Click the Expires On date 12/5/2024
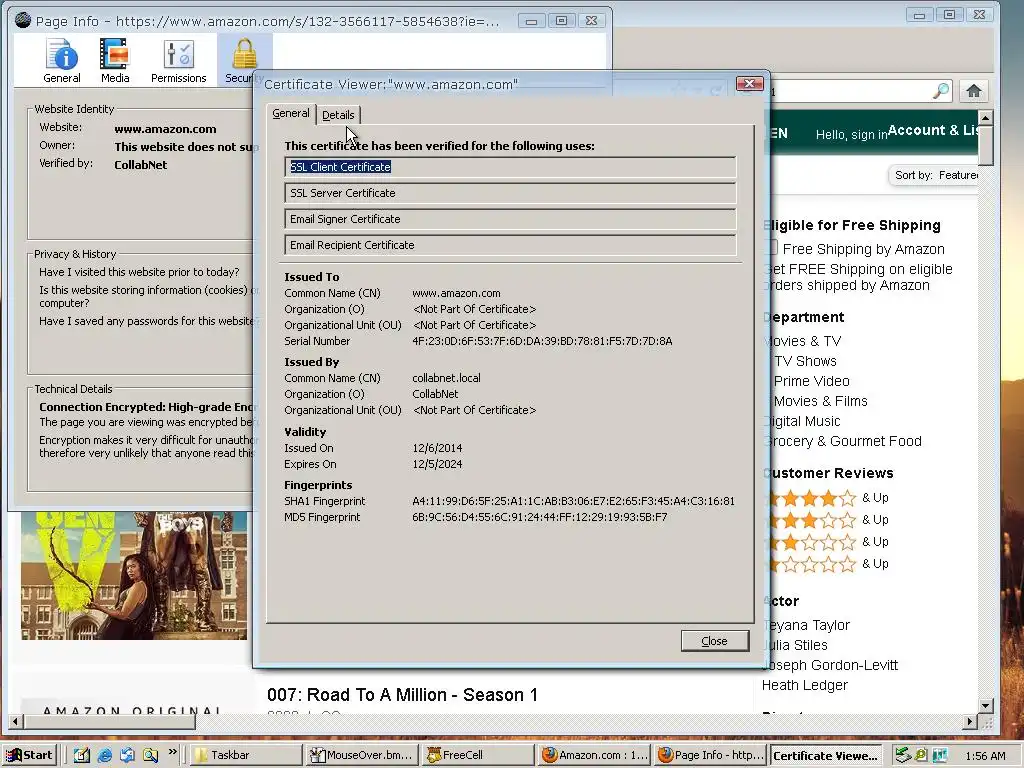Screen dimensions: 1024x768 437,464
